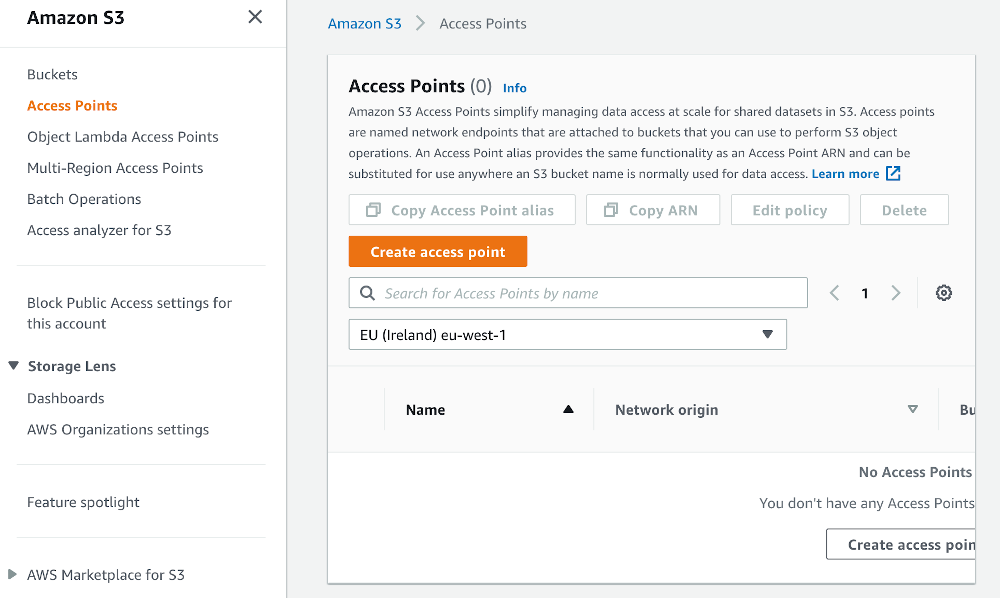Click the Learn more external link icon

(x=893, y=174)
